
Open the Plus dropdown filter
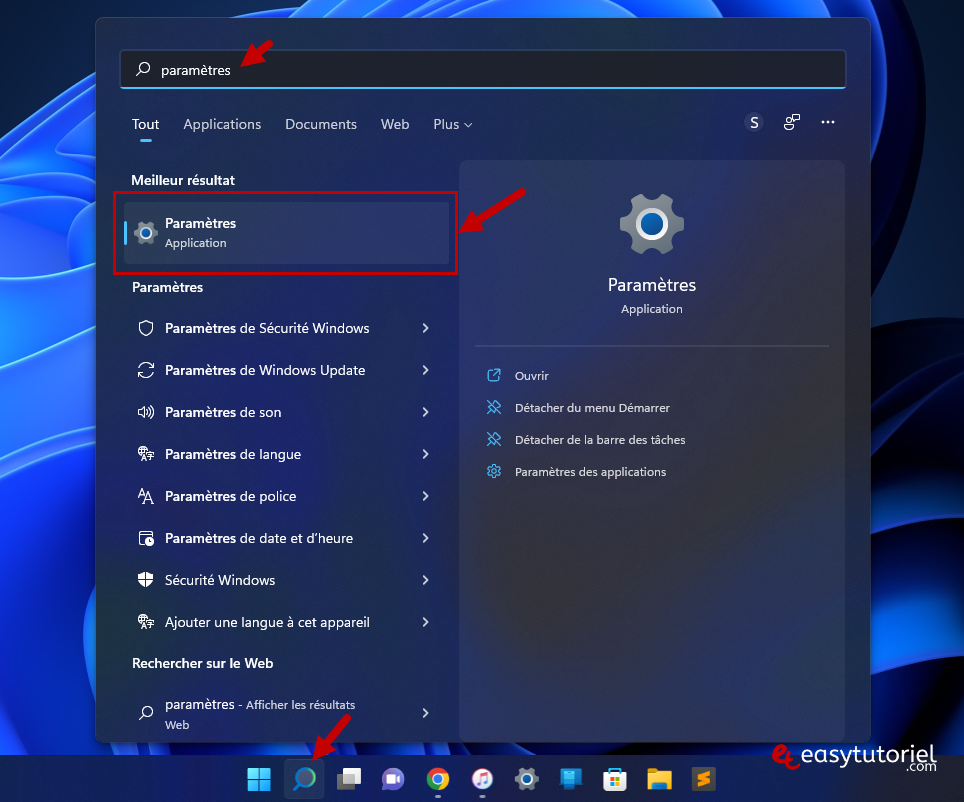click(x=452, y=124)
